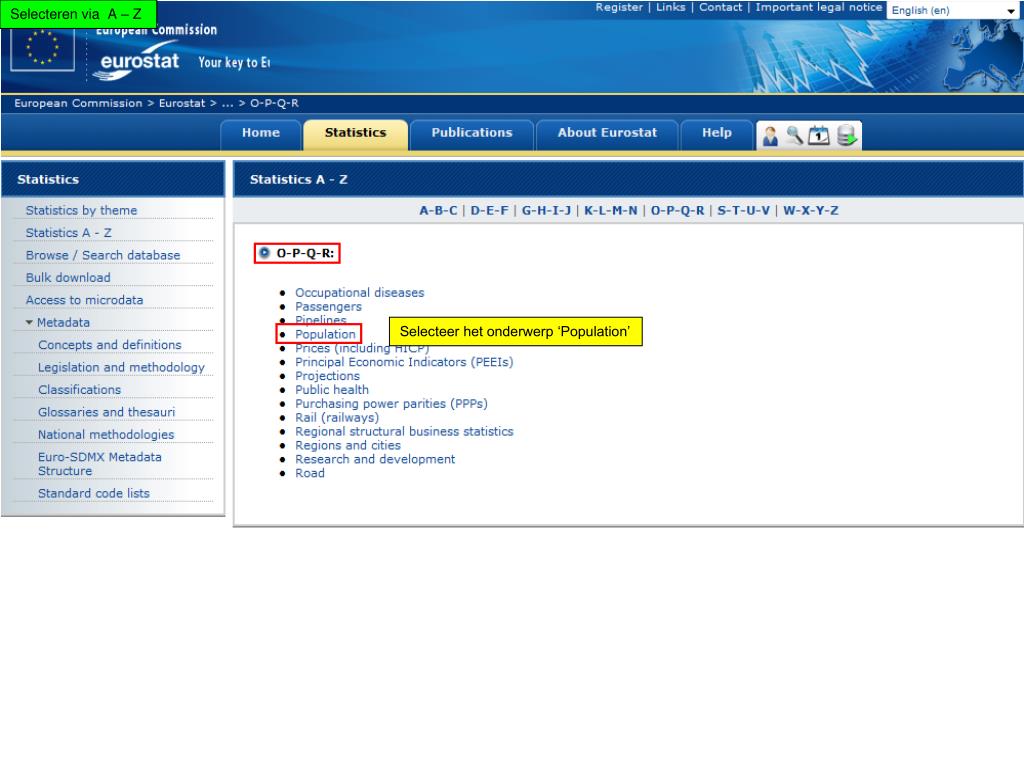Jump to the D-E-F letter group
The image size is (1024, 768).
(489, 210)
